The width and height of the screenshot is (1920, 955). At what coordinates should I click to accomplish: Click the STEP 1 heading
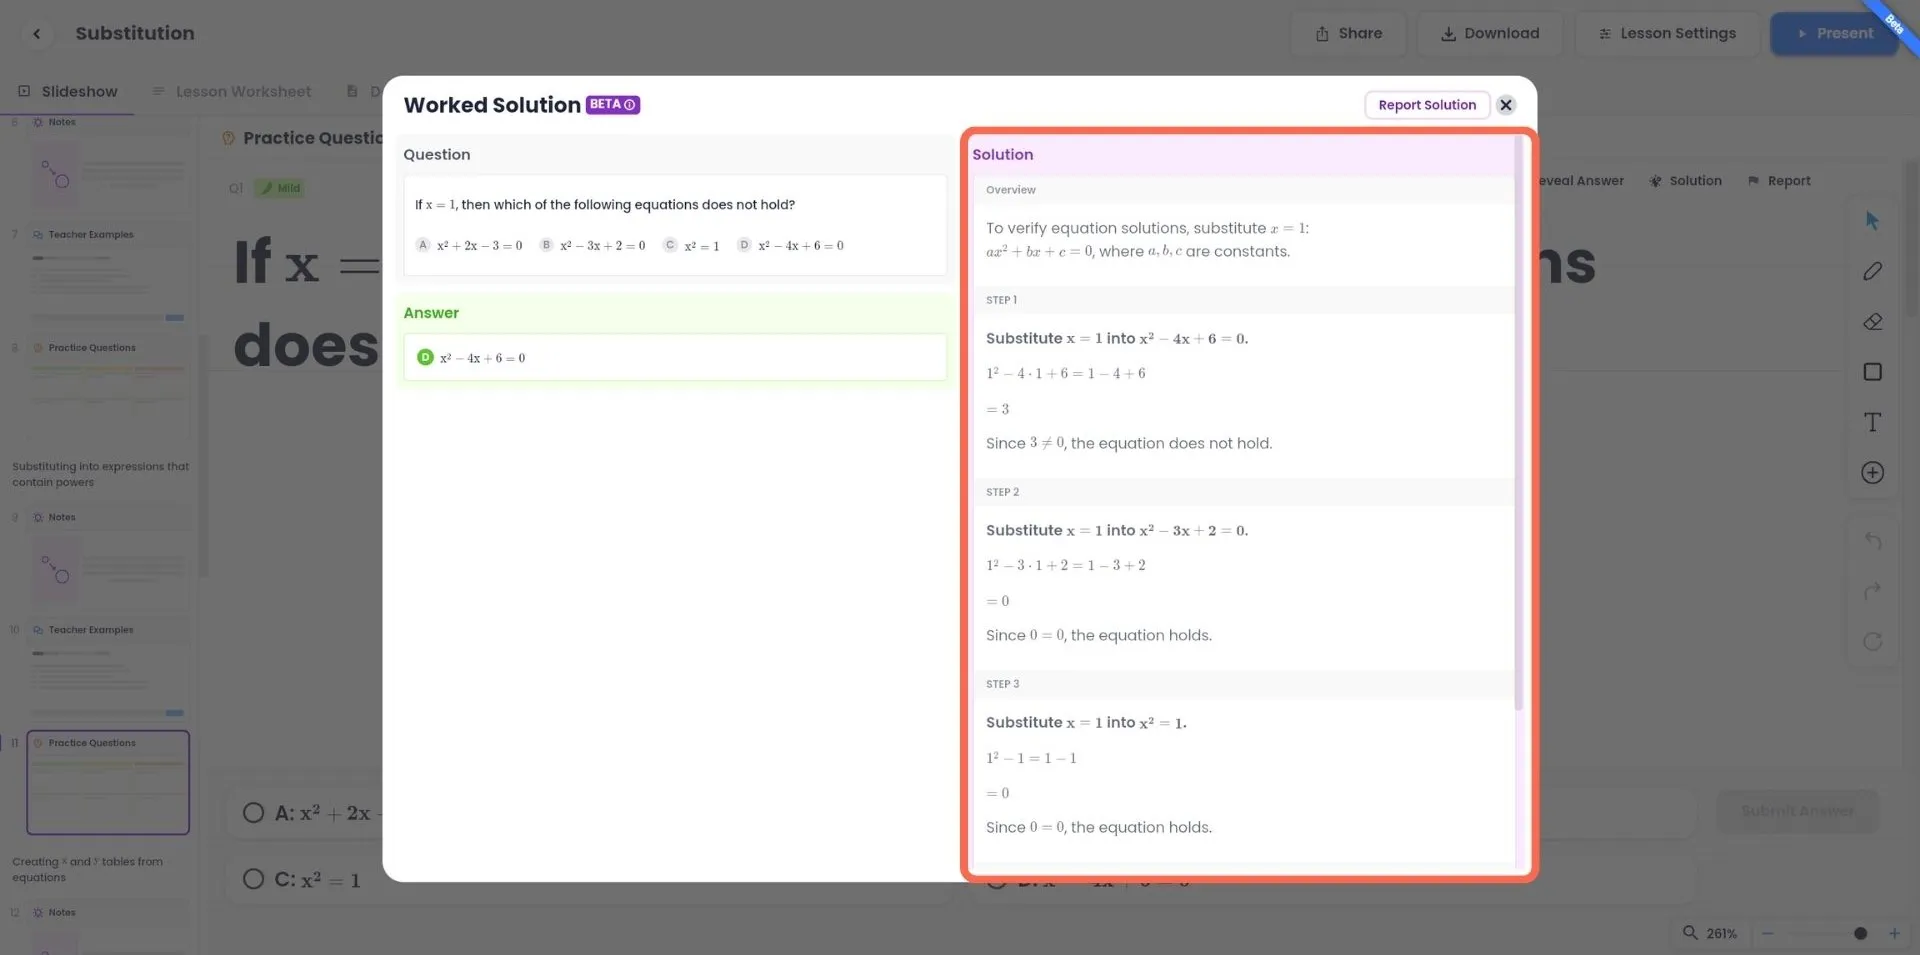click(1001, 300)
